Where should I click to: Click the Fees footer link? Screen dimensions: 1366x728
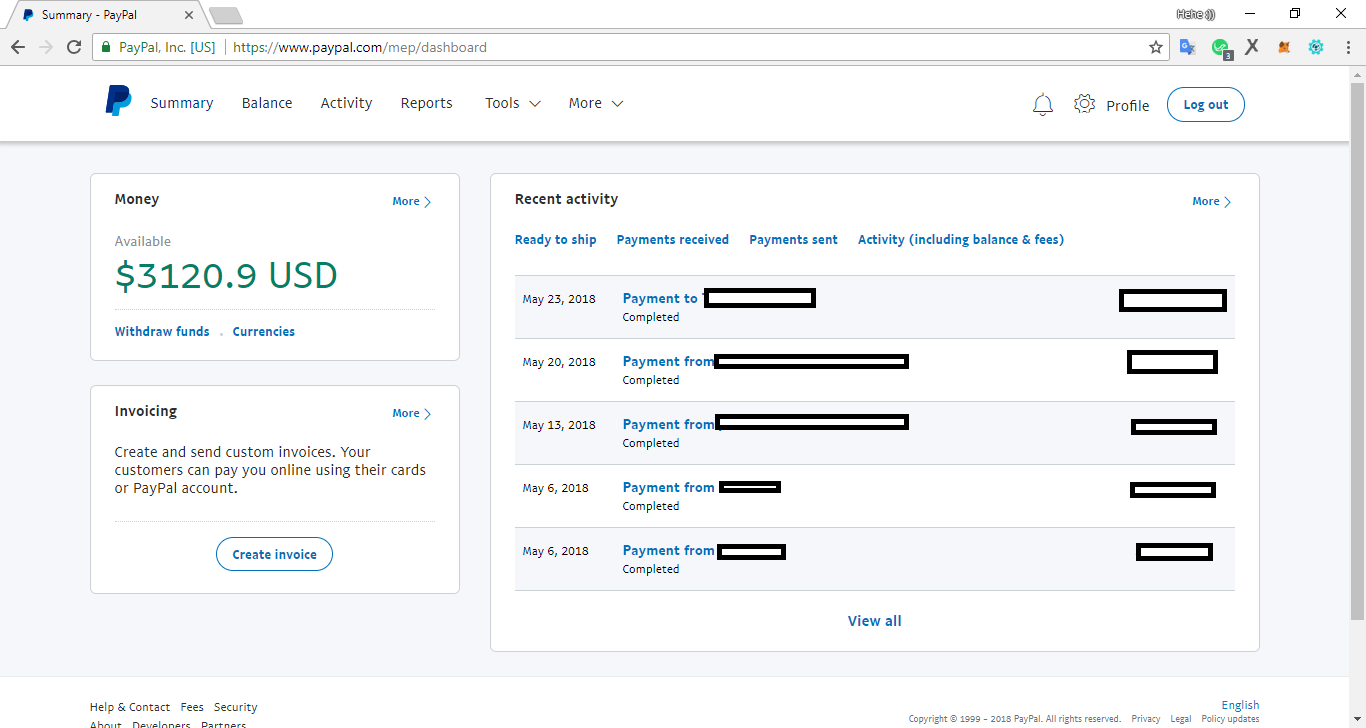pyautogui.click(x=192, y=707)
